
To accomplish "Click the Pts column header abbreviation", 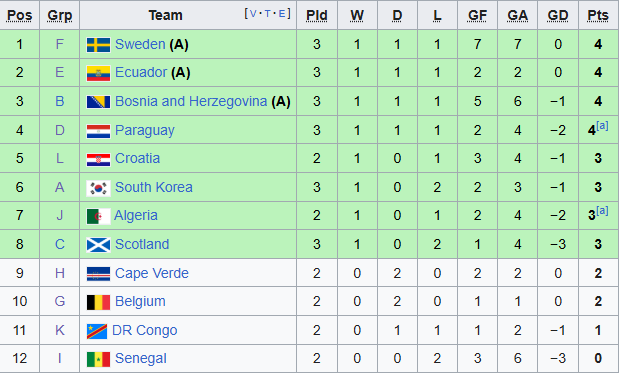I will (598, 15).
